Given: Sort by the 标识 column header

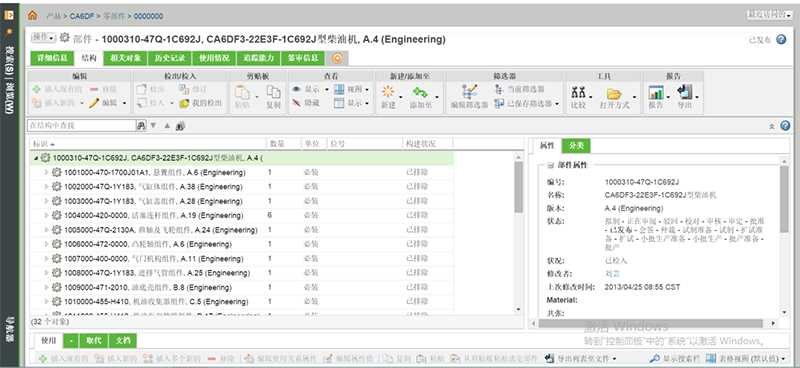Looking at the screenshot, I should (x=148, y=144).
